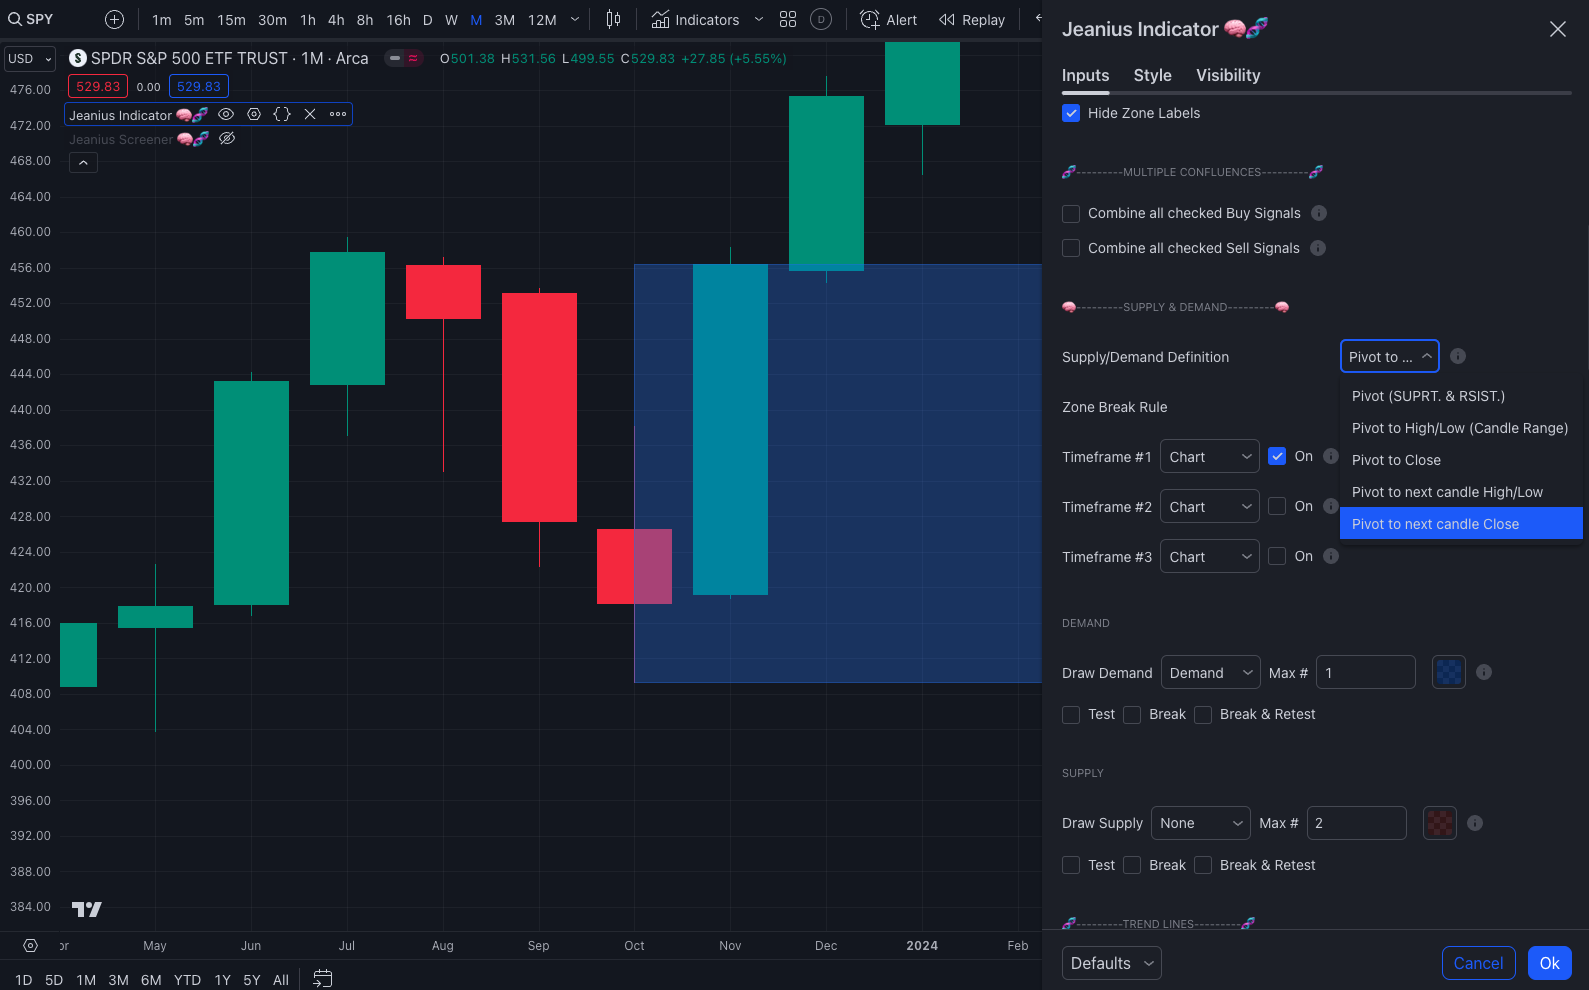The width and height of the screenshot is (1589, 990).
Task: Select Pivot to next candle High/Low
Action: (1461, 492)
